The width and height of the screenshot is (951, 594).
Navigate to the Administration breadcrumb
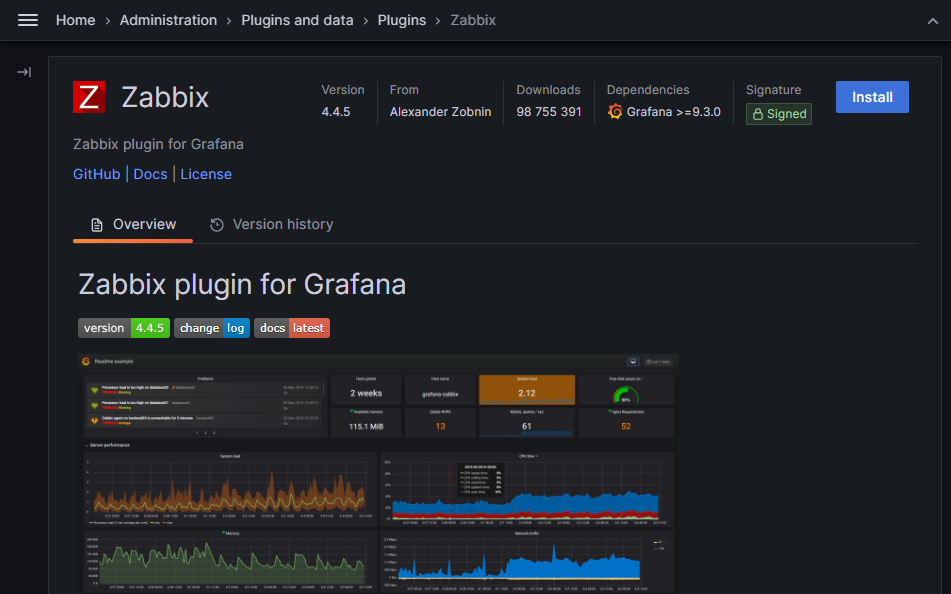click(168, 20)
